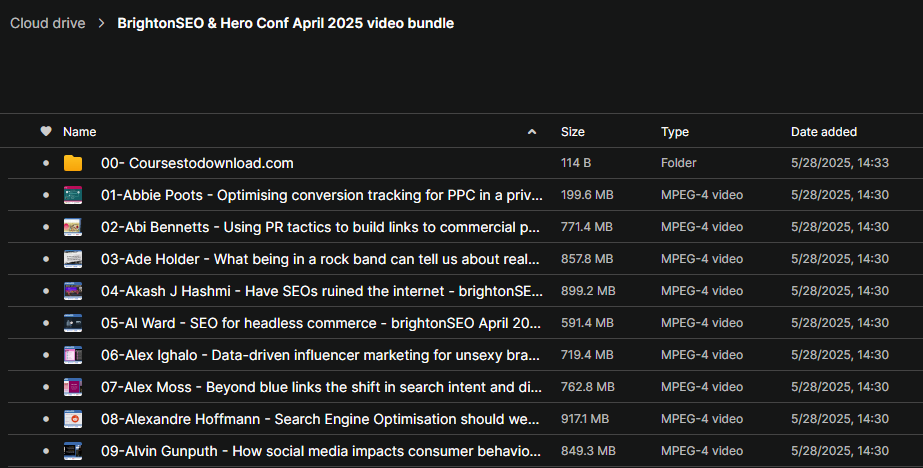Click the breadcrumb chevron separator
This screenshot has width=923, height=468.
click(x=101, y=24)
